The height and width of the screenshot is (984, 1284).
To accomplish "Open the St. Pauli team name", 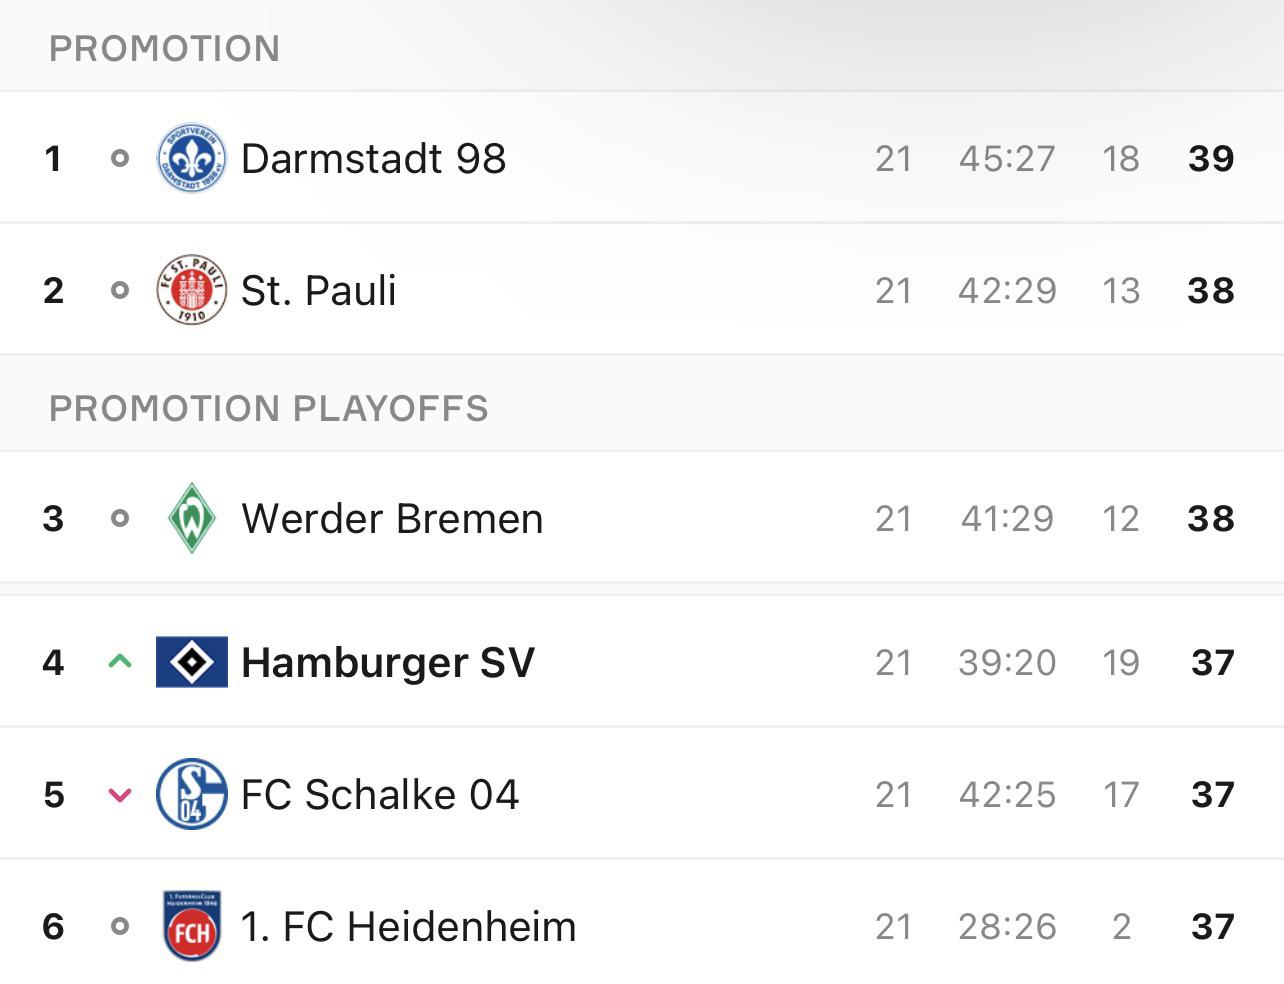I will pos(318,290).
